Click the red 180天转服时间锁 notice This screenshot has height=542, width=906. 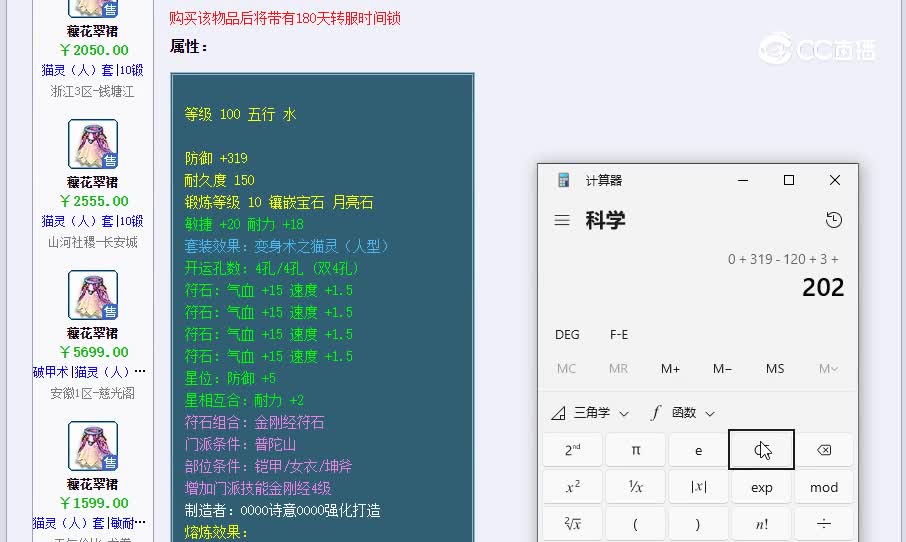pyautogui.click(x=285, y=18)
